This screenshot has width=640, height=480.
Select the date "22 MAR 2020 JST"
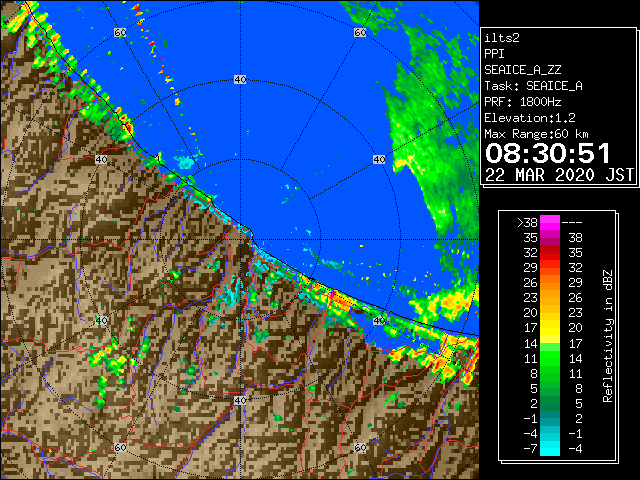pyautogui.click(x=559, y=175)
